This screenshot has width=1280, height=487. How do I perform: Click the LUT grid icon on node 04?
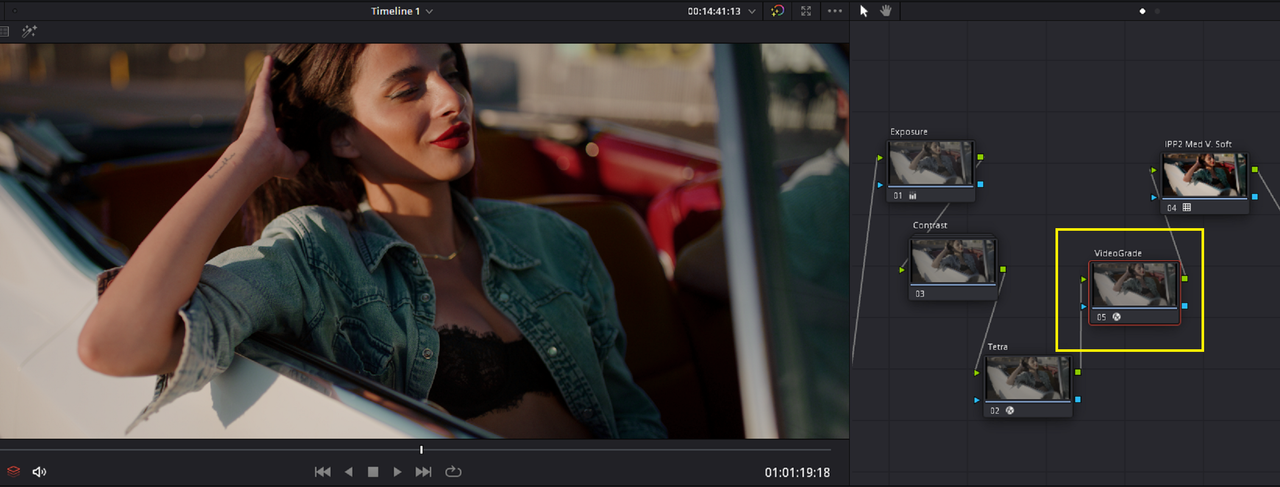(x=1187, y=207)
